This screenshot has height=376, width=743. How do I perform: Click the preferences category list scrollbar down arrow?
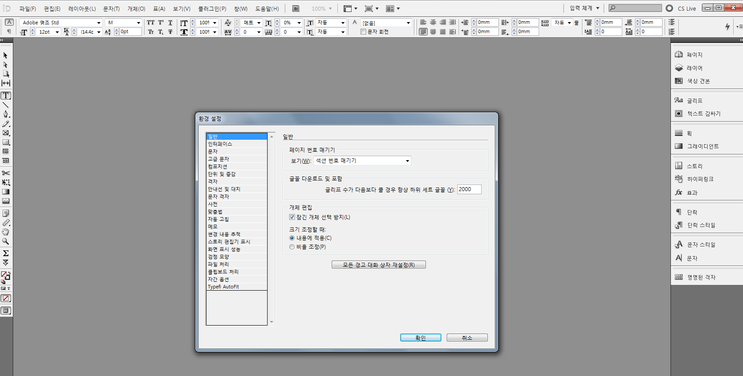pyautogui.click(x=272, y=322)
